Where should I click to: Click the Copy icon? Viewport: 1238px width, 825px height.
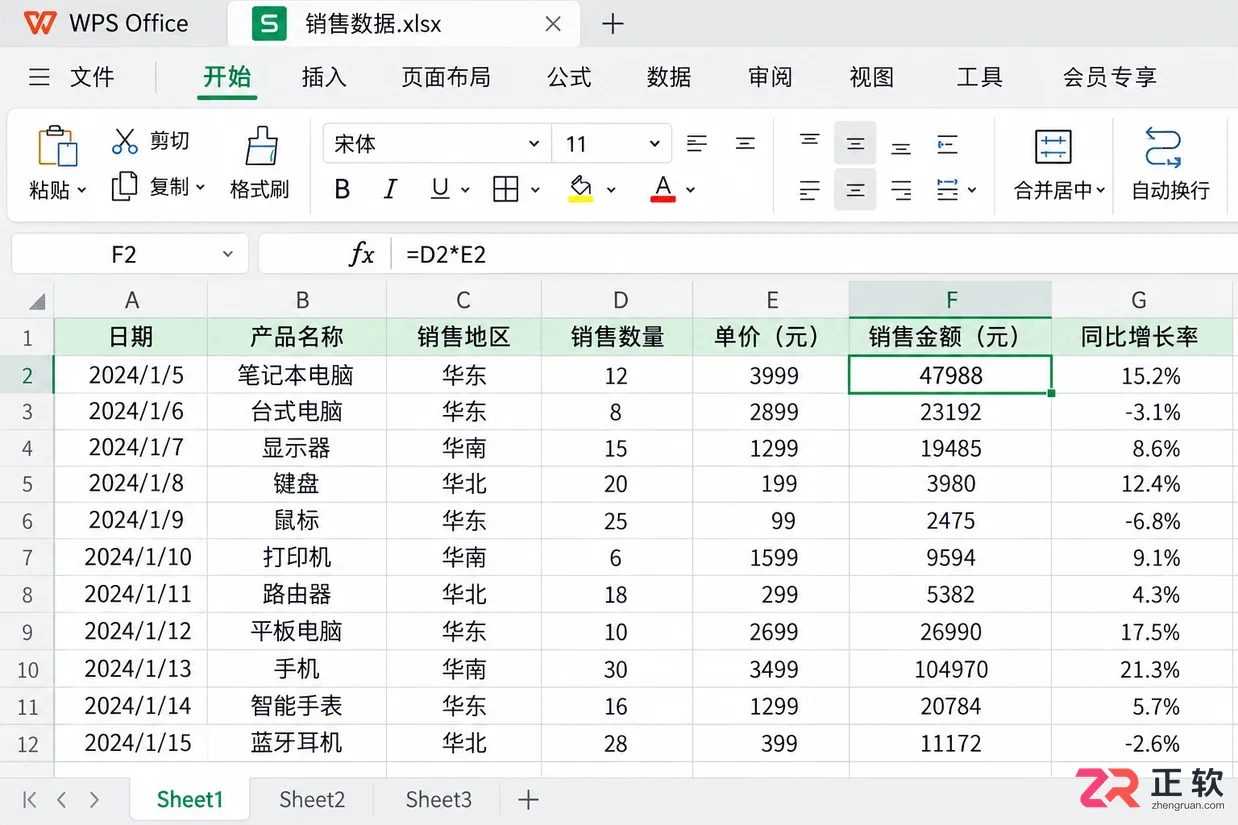coord(124,186)
